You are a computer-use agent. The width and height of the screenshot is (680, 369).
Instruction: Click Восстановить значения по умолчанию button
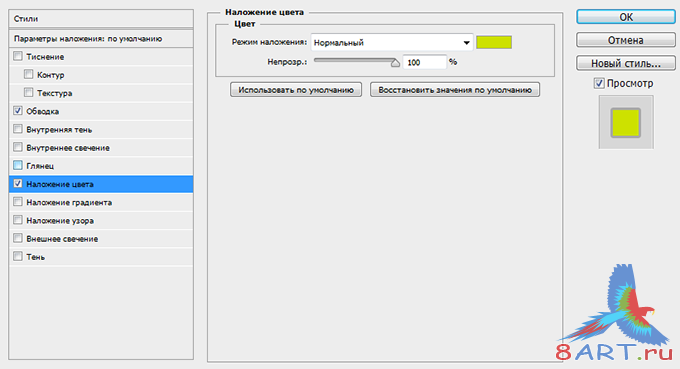pos(455,90)
